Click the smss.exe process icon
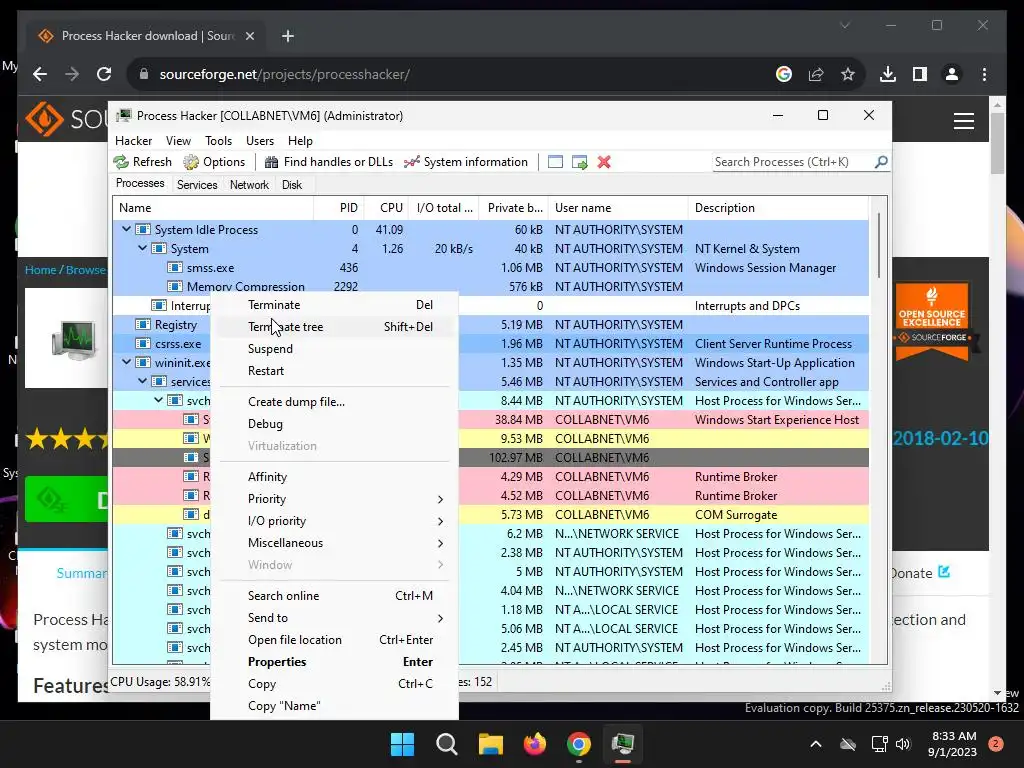1024x768 pixels. (174, 268)
